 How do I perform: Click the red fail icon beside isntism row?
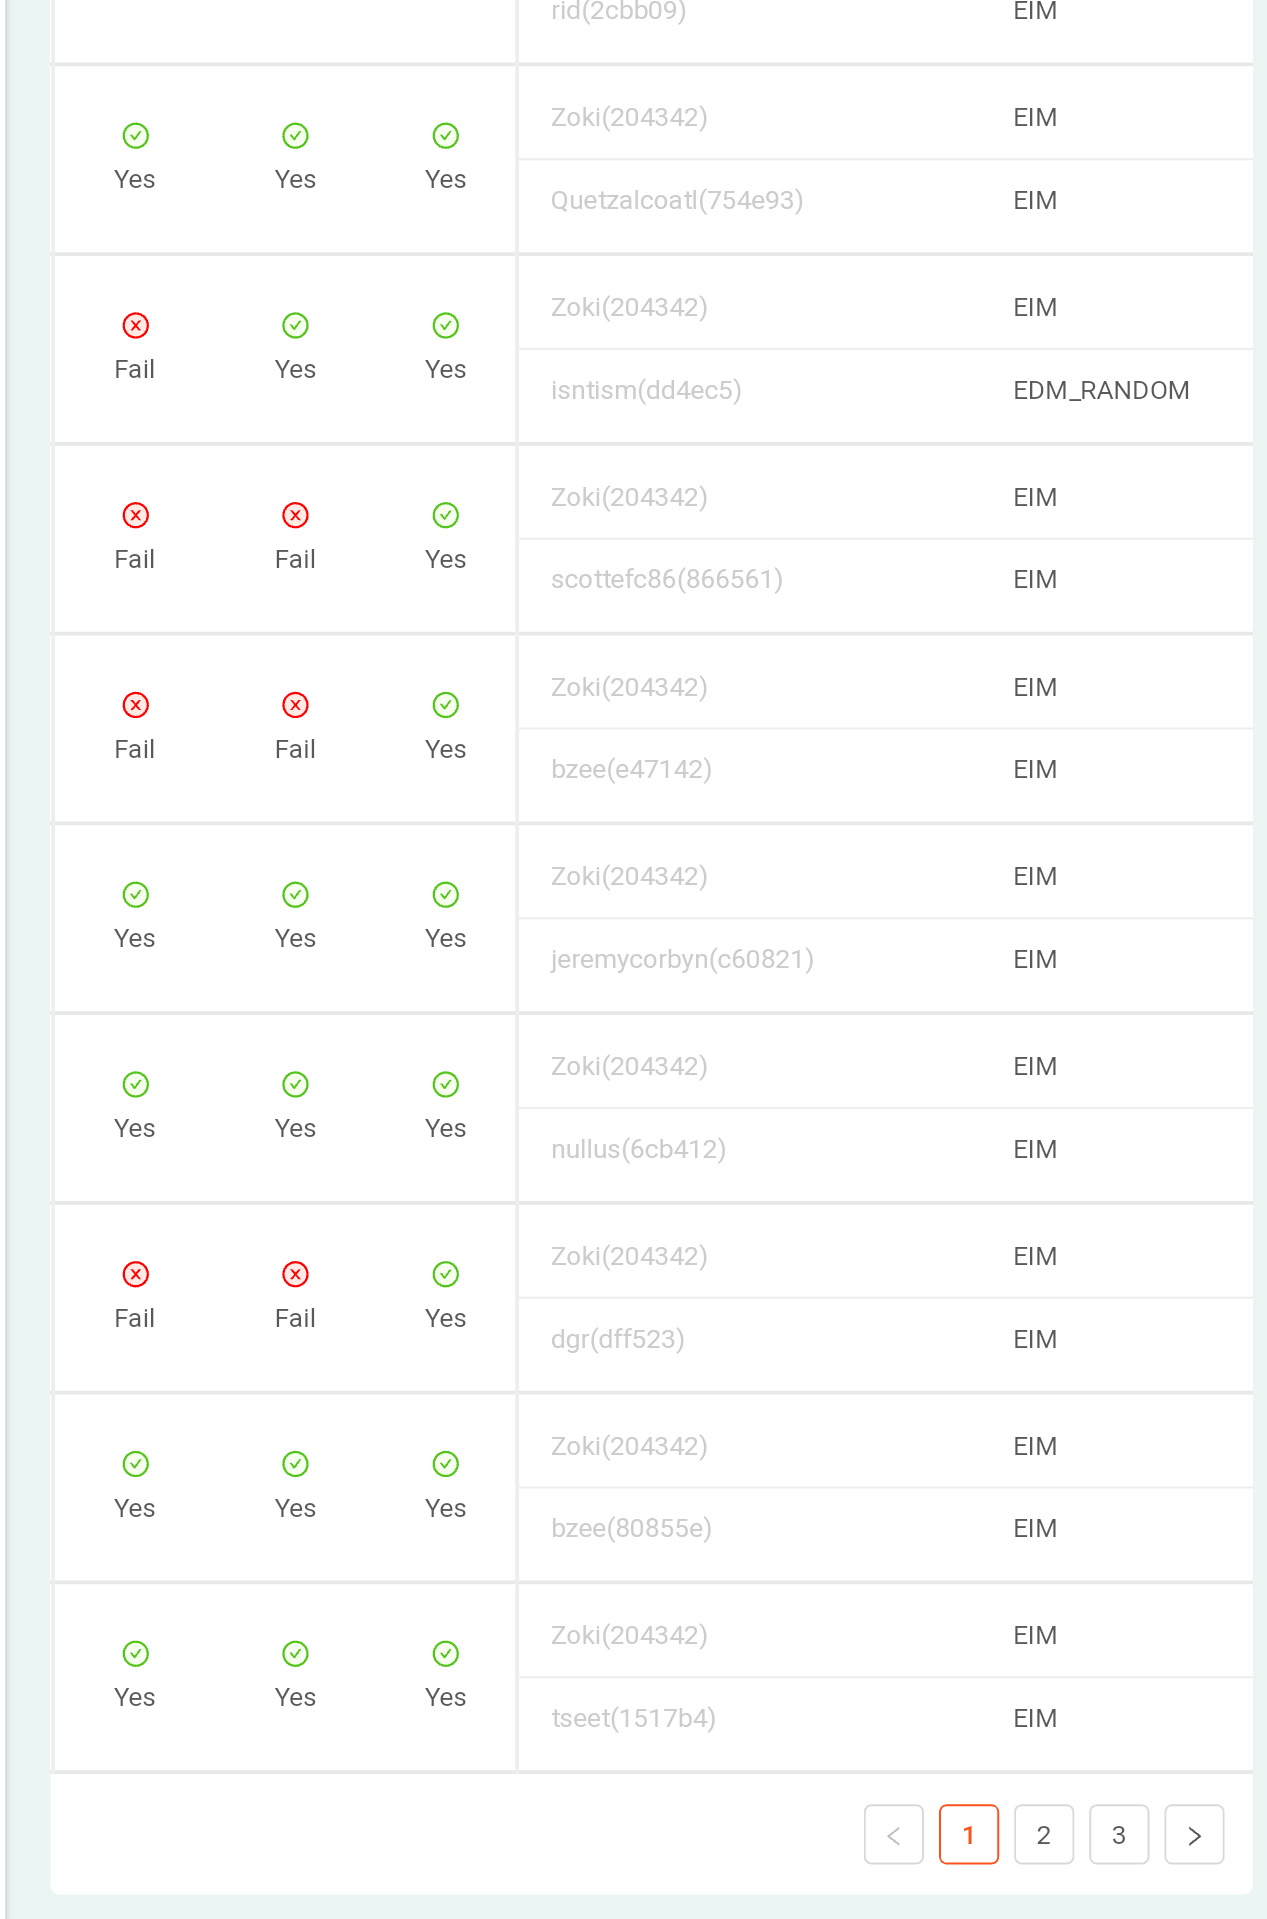(x=135, y=326)
